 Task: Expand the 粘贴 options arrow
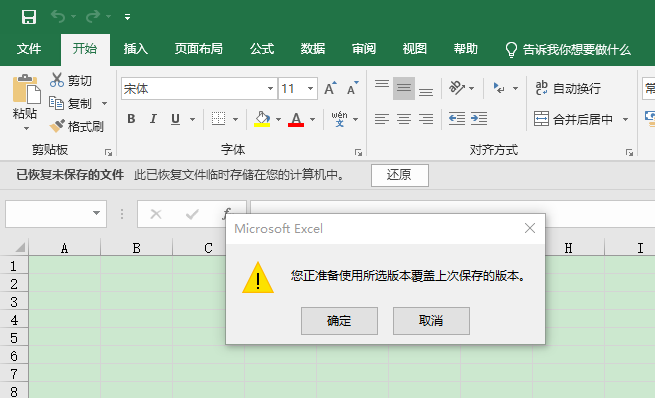(x=26, y=128)
